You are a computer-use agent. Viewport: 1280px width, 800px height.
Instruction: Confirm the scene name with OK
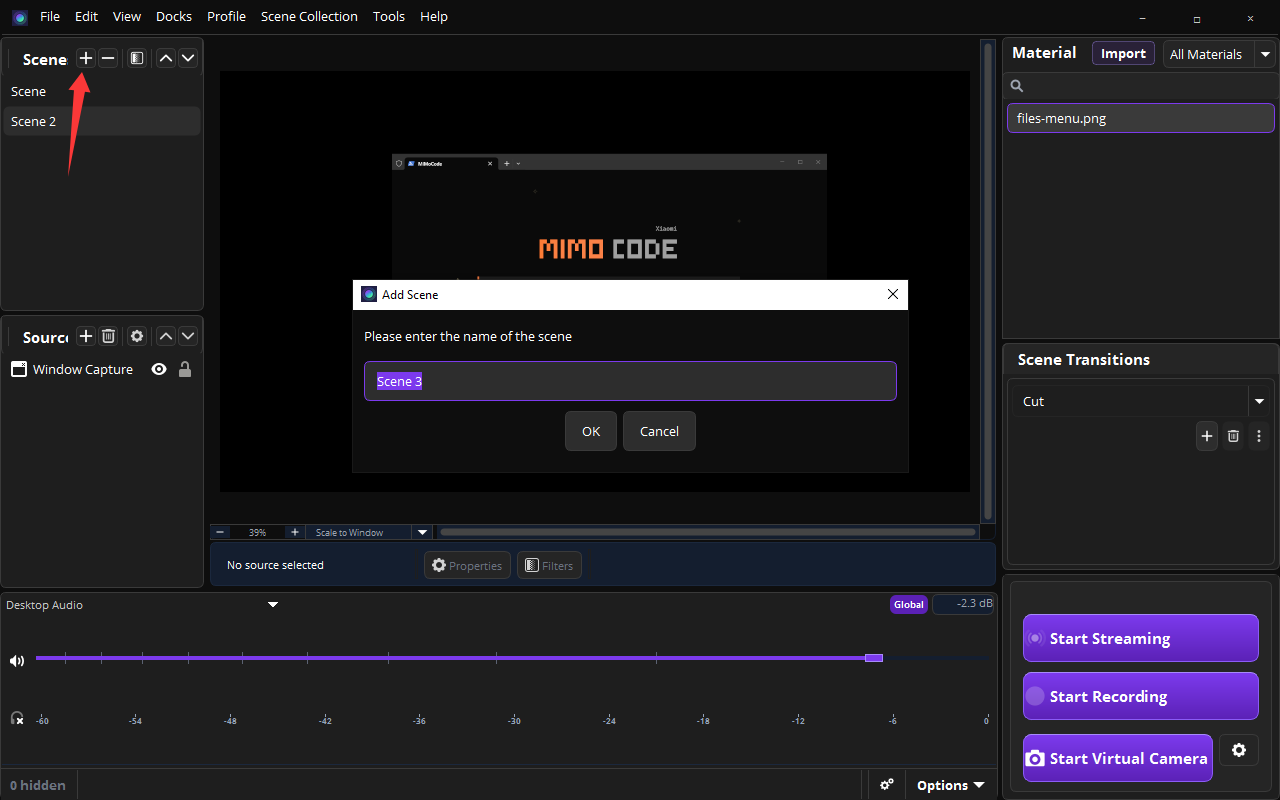tap(591, 431)
